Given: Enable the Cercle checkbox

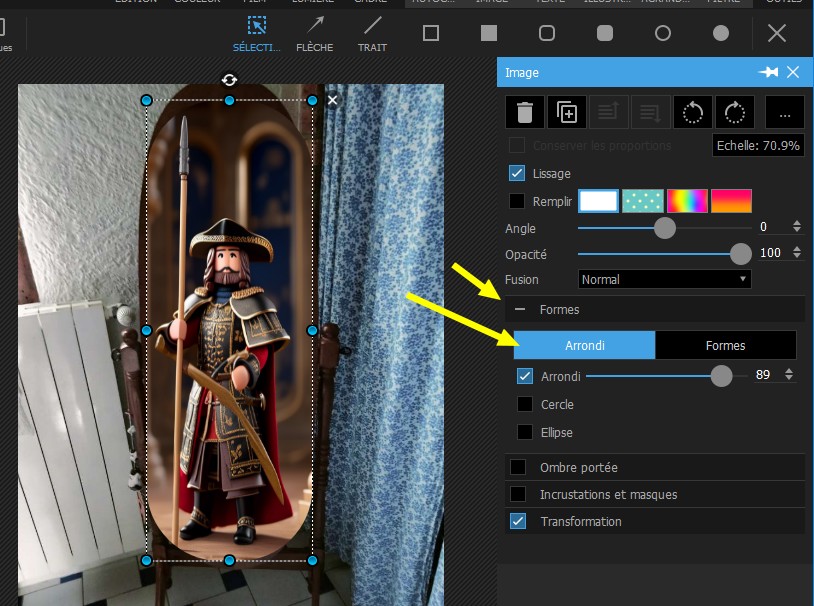Looking at the screenshot, I should click(x=525, y=404).
